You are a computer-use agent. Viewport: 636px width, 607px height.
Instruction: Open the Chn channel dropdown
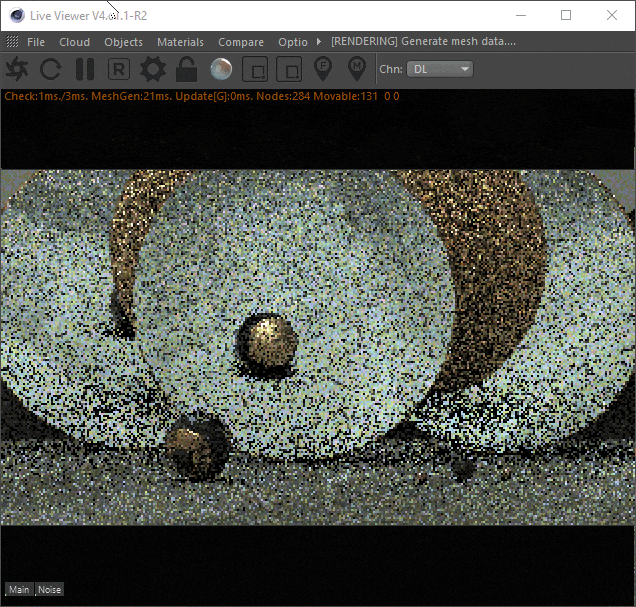[x=439, y=69]
